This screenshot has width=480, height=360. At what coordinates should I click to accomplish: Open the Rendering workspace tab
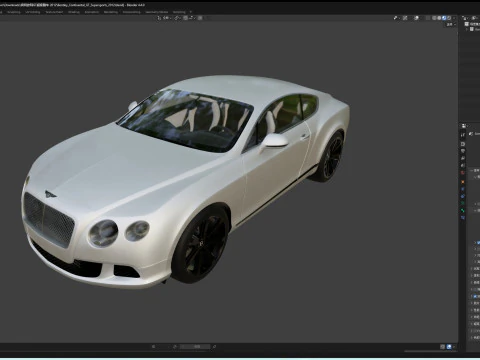[111, 12]
